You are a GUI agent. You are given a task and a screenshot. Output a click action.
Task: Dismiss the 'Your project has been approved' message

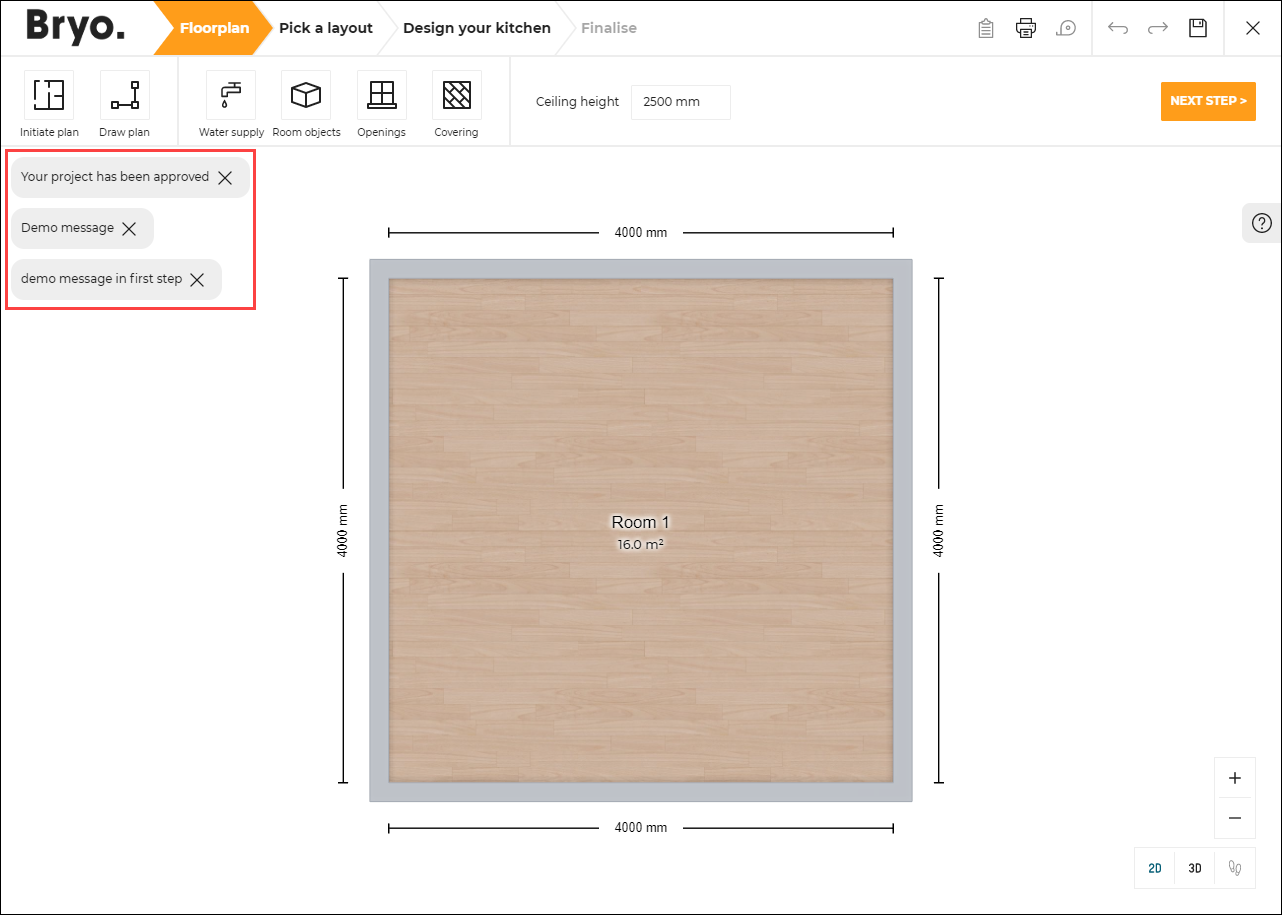225,178
